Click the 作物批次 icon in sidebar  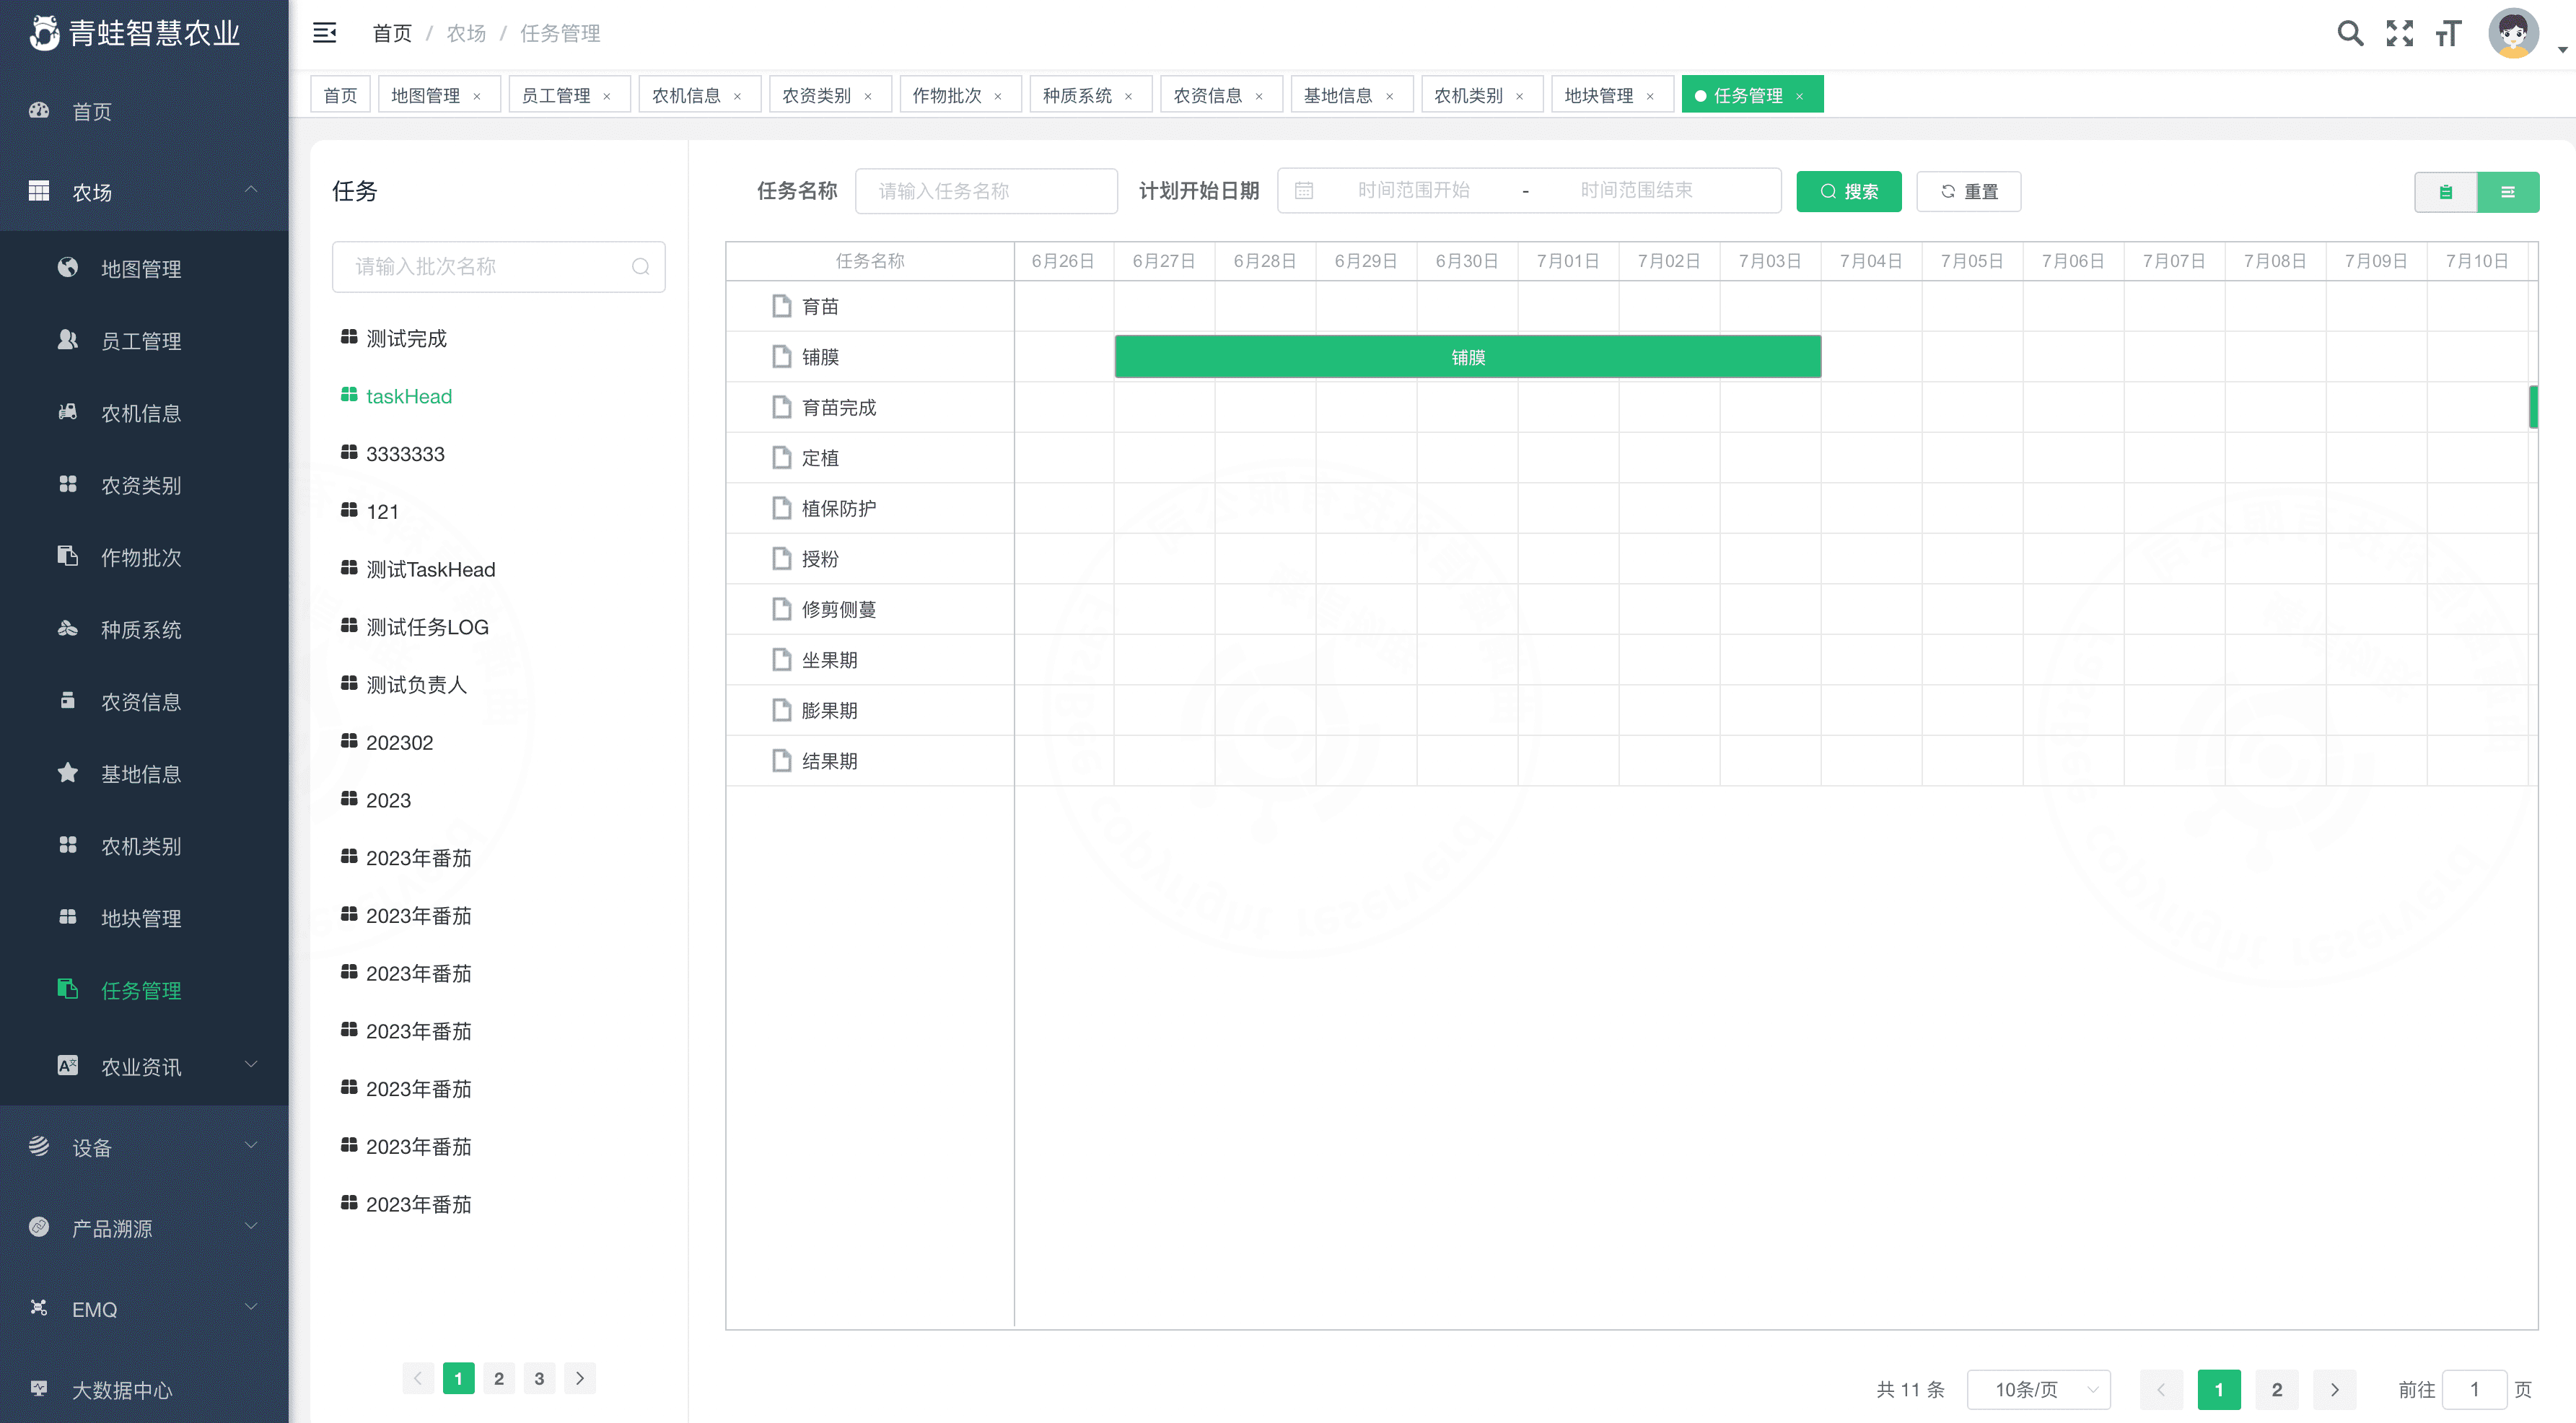[x=68, y=556]
